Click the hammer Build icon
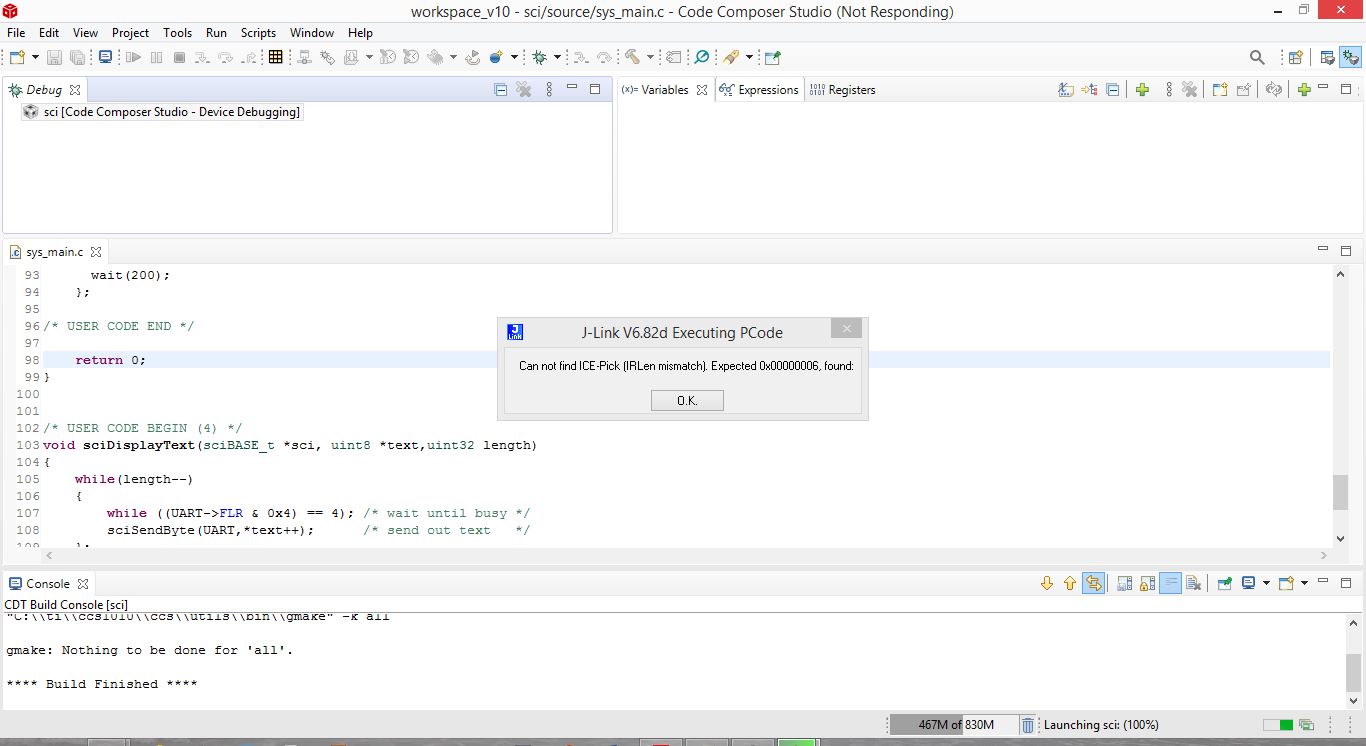This screenshot has height=746, width=1366. click(x=632, y=57)
